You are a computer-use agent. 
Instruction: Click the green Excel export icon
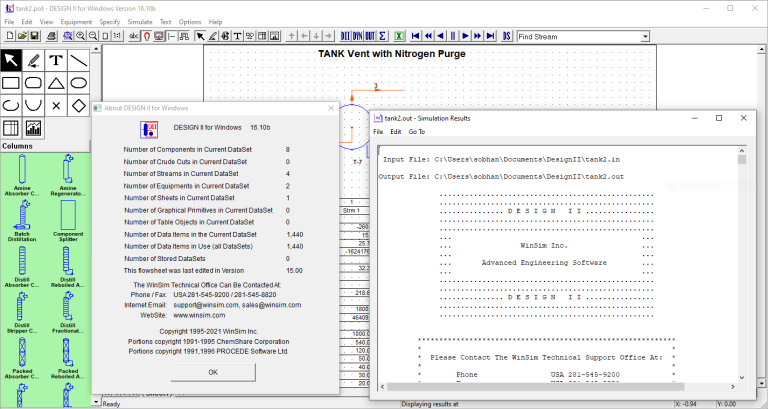coord(399,36)
